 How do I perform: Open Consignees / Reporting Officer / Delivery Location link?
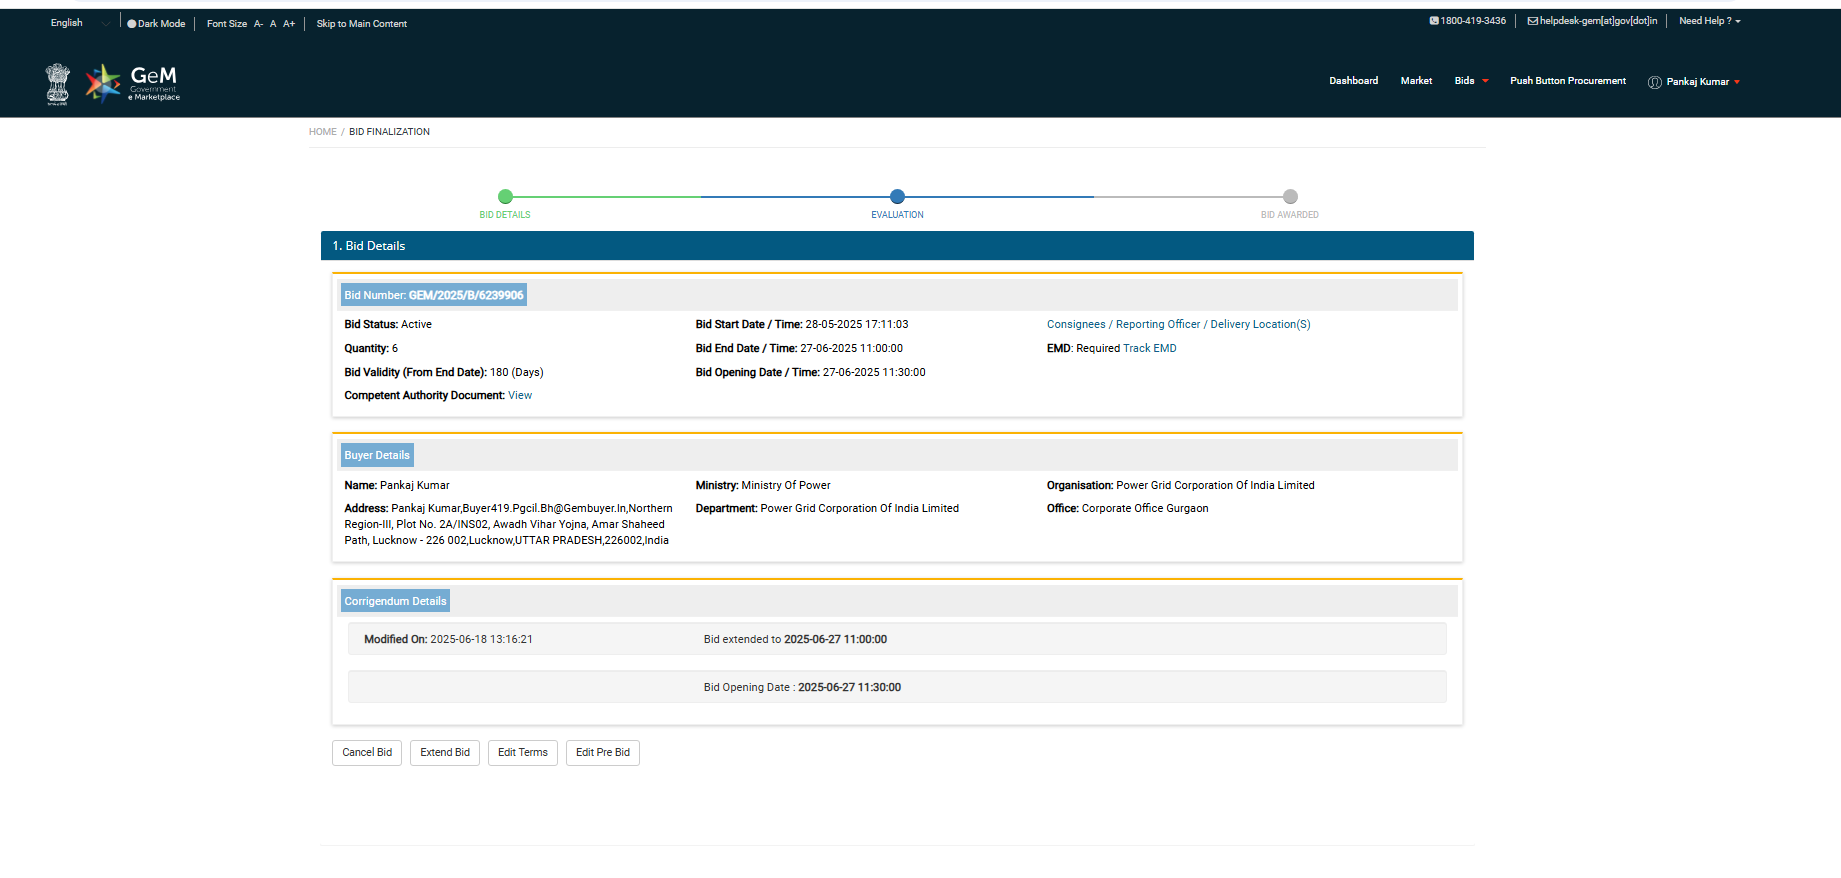click(x=1178, y=325)
